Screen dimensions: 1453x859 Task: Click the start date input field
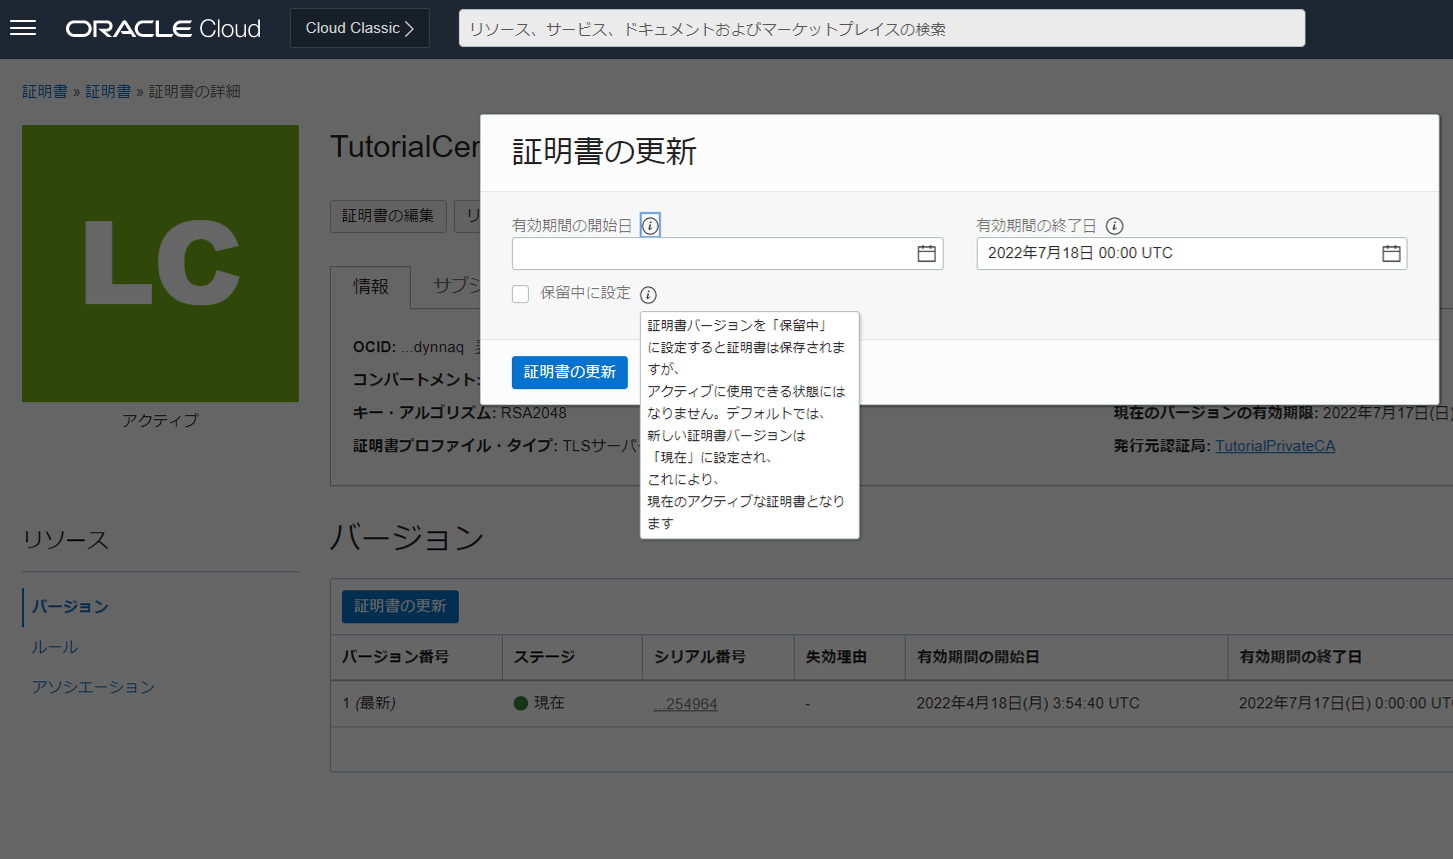click(710, 254)
